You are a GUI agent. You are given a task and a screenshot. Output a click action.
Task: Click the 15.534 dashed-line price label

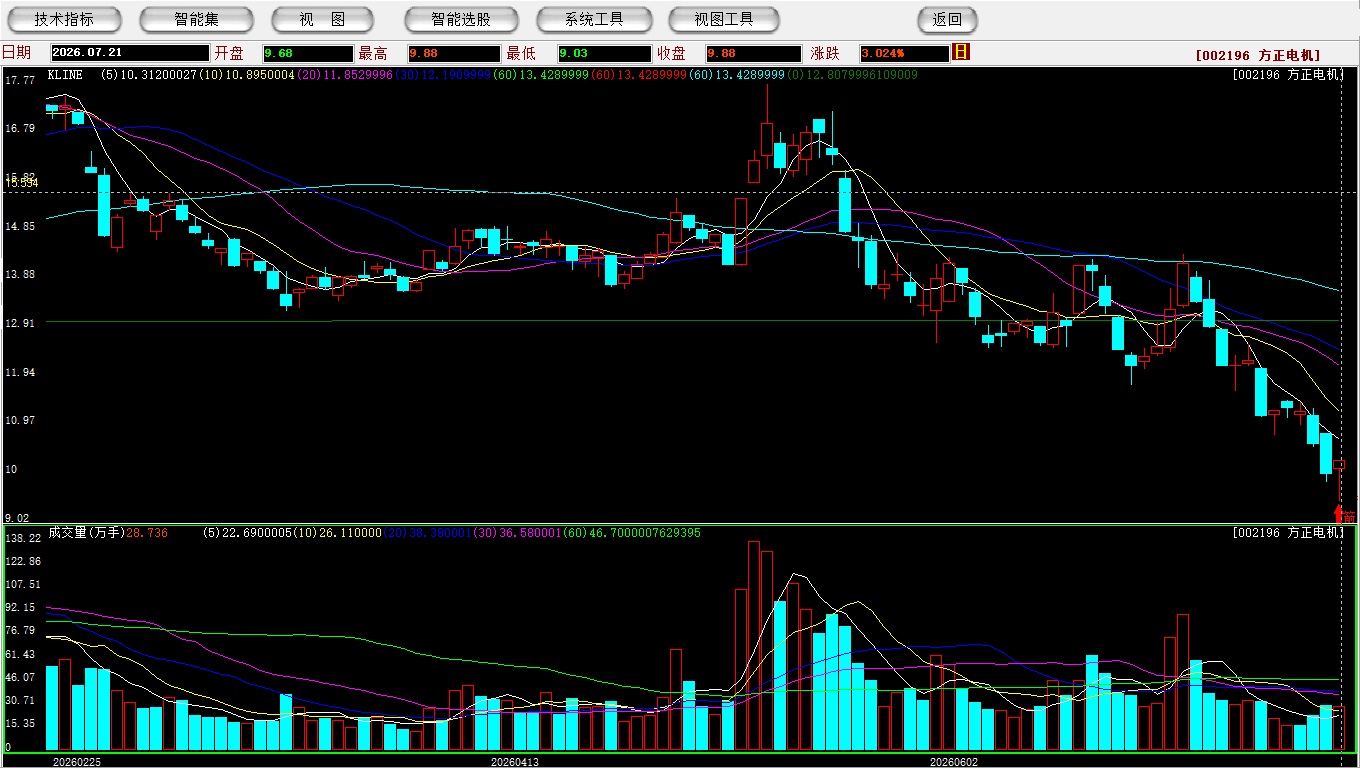click(22, 183)
